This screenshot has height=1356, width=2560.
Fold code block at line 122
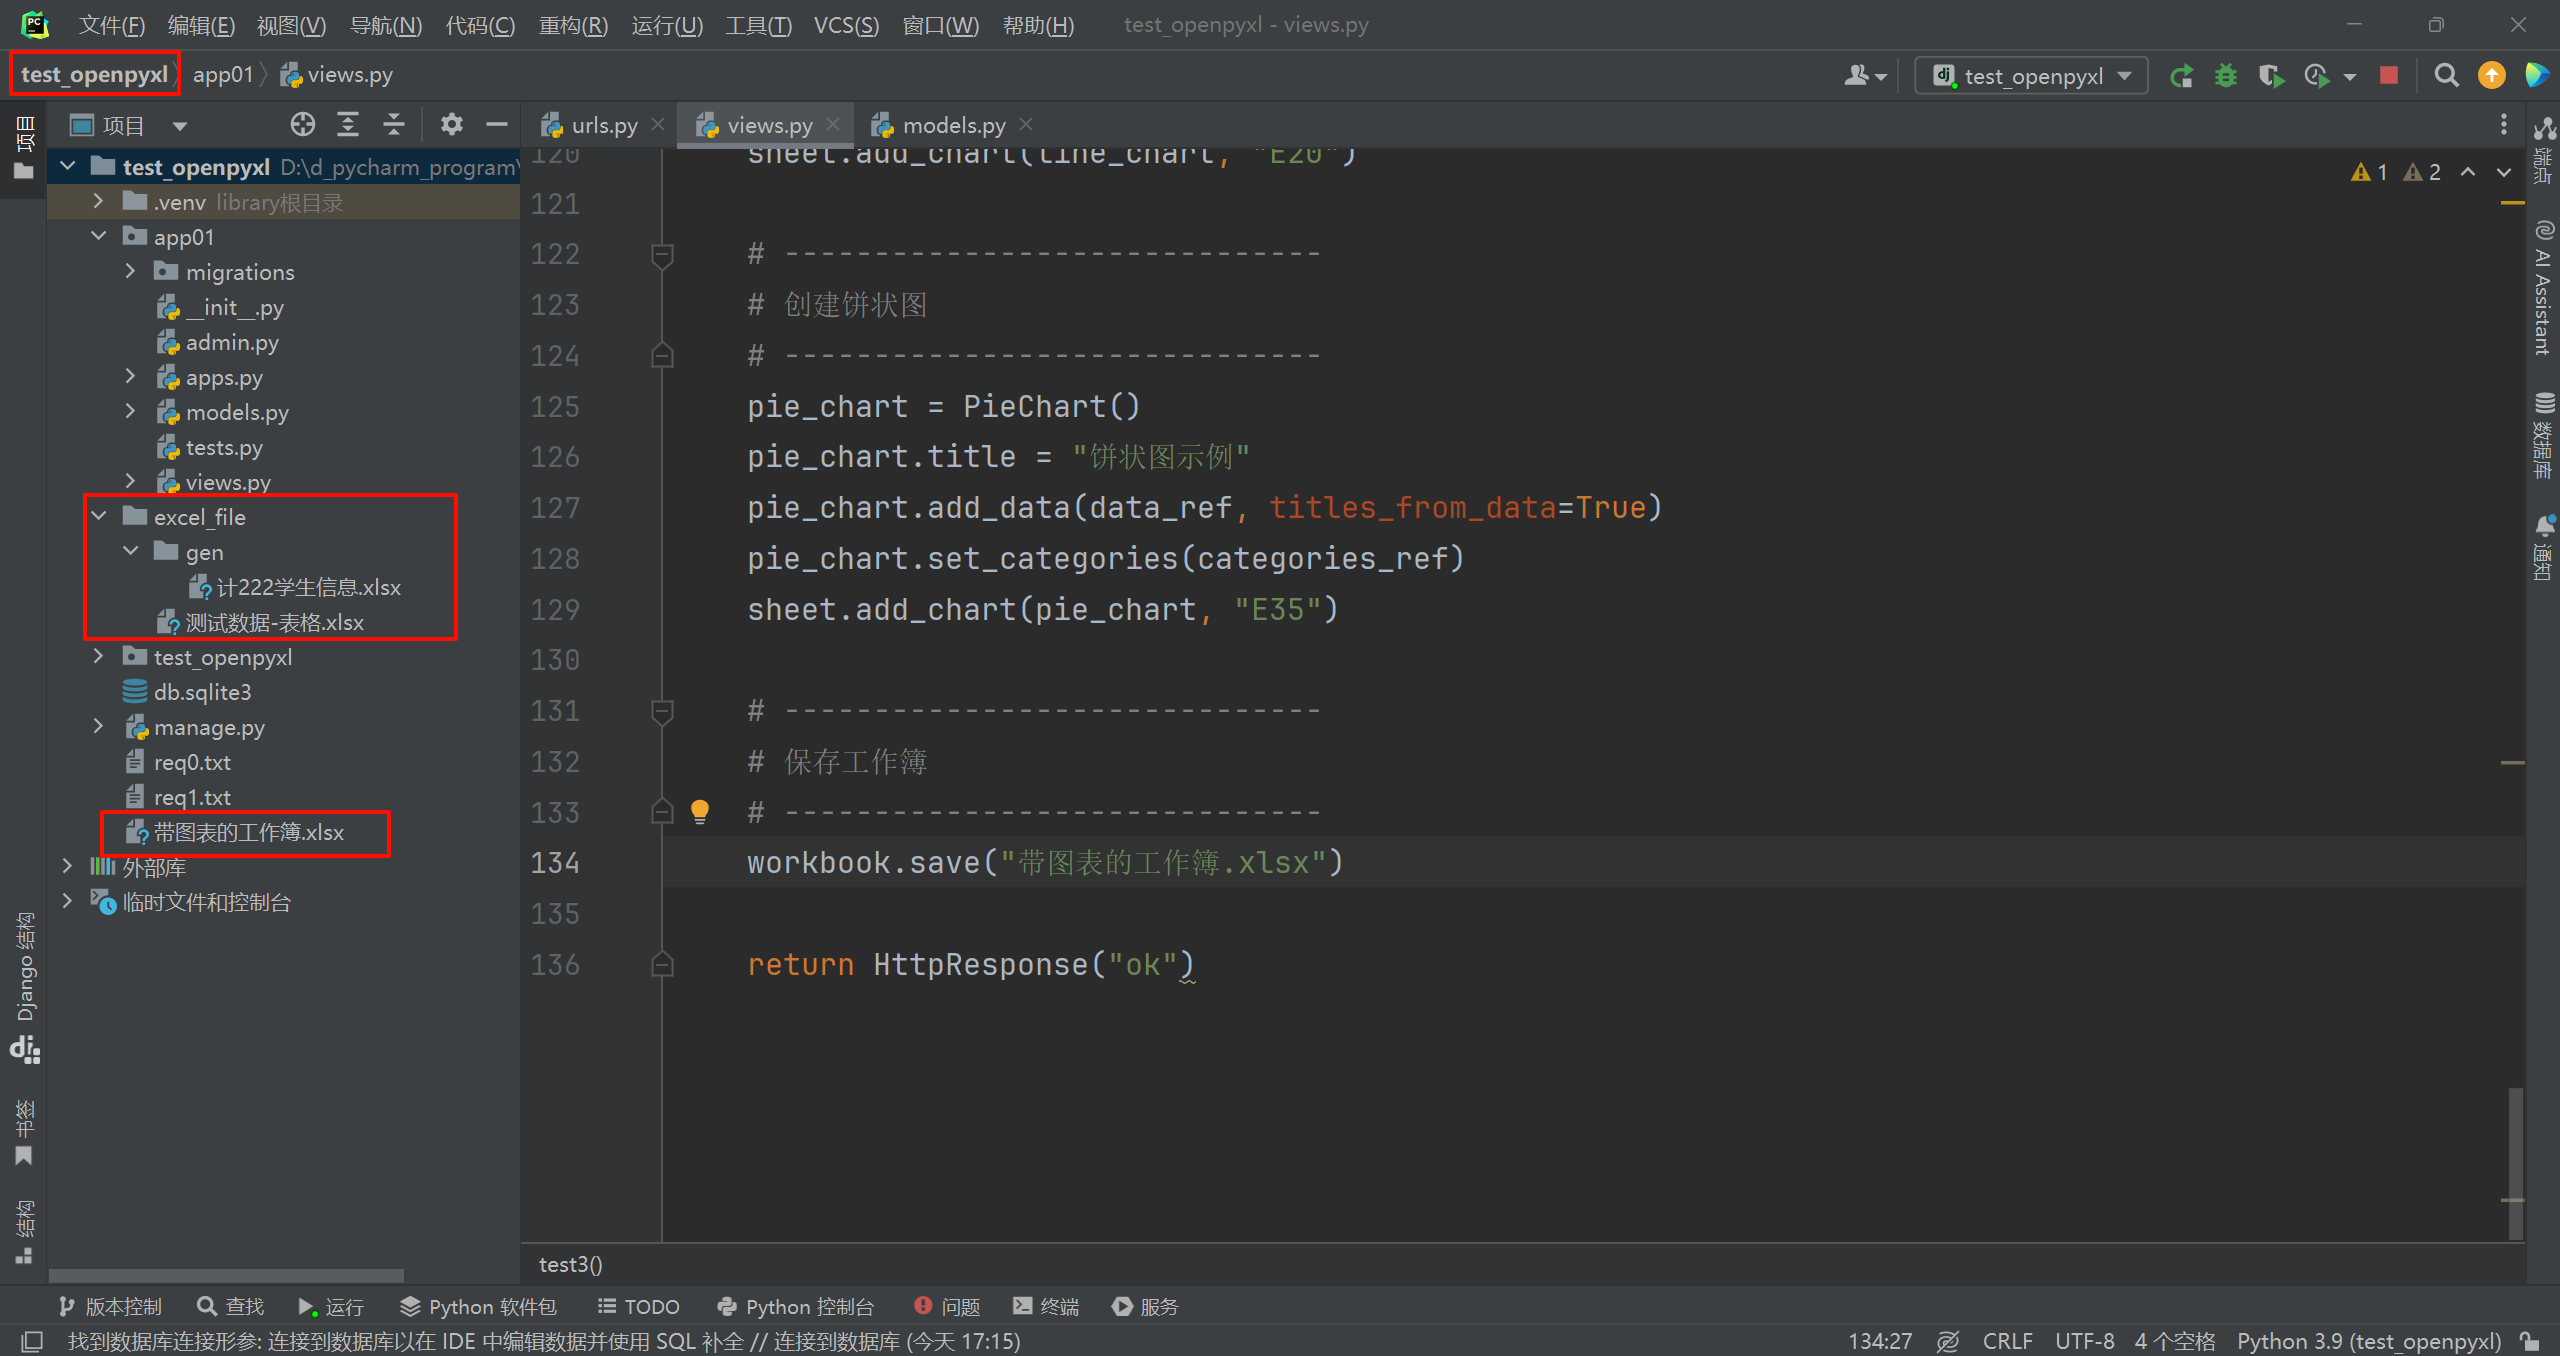tap(662, 255)
